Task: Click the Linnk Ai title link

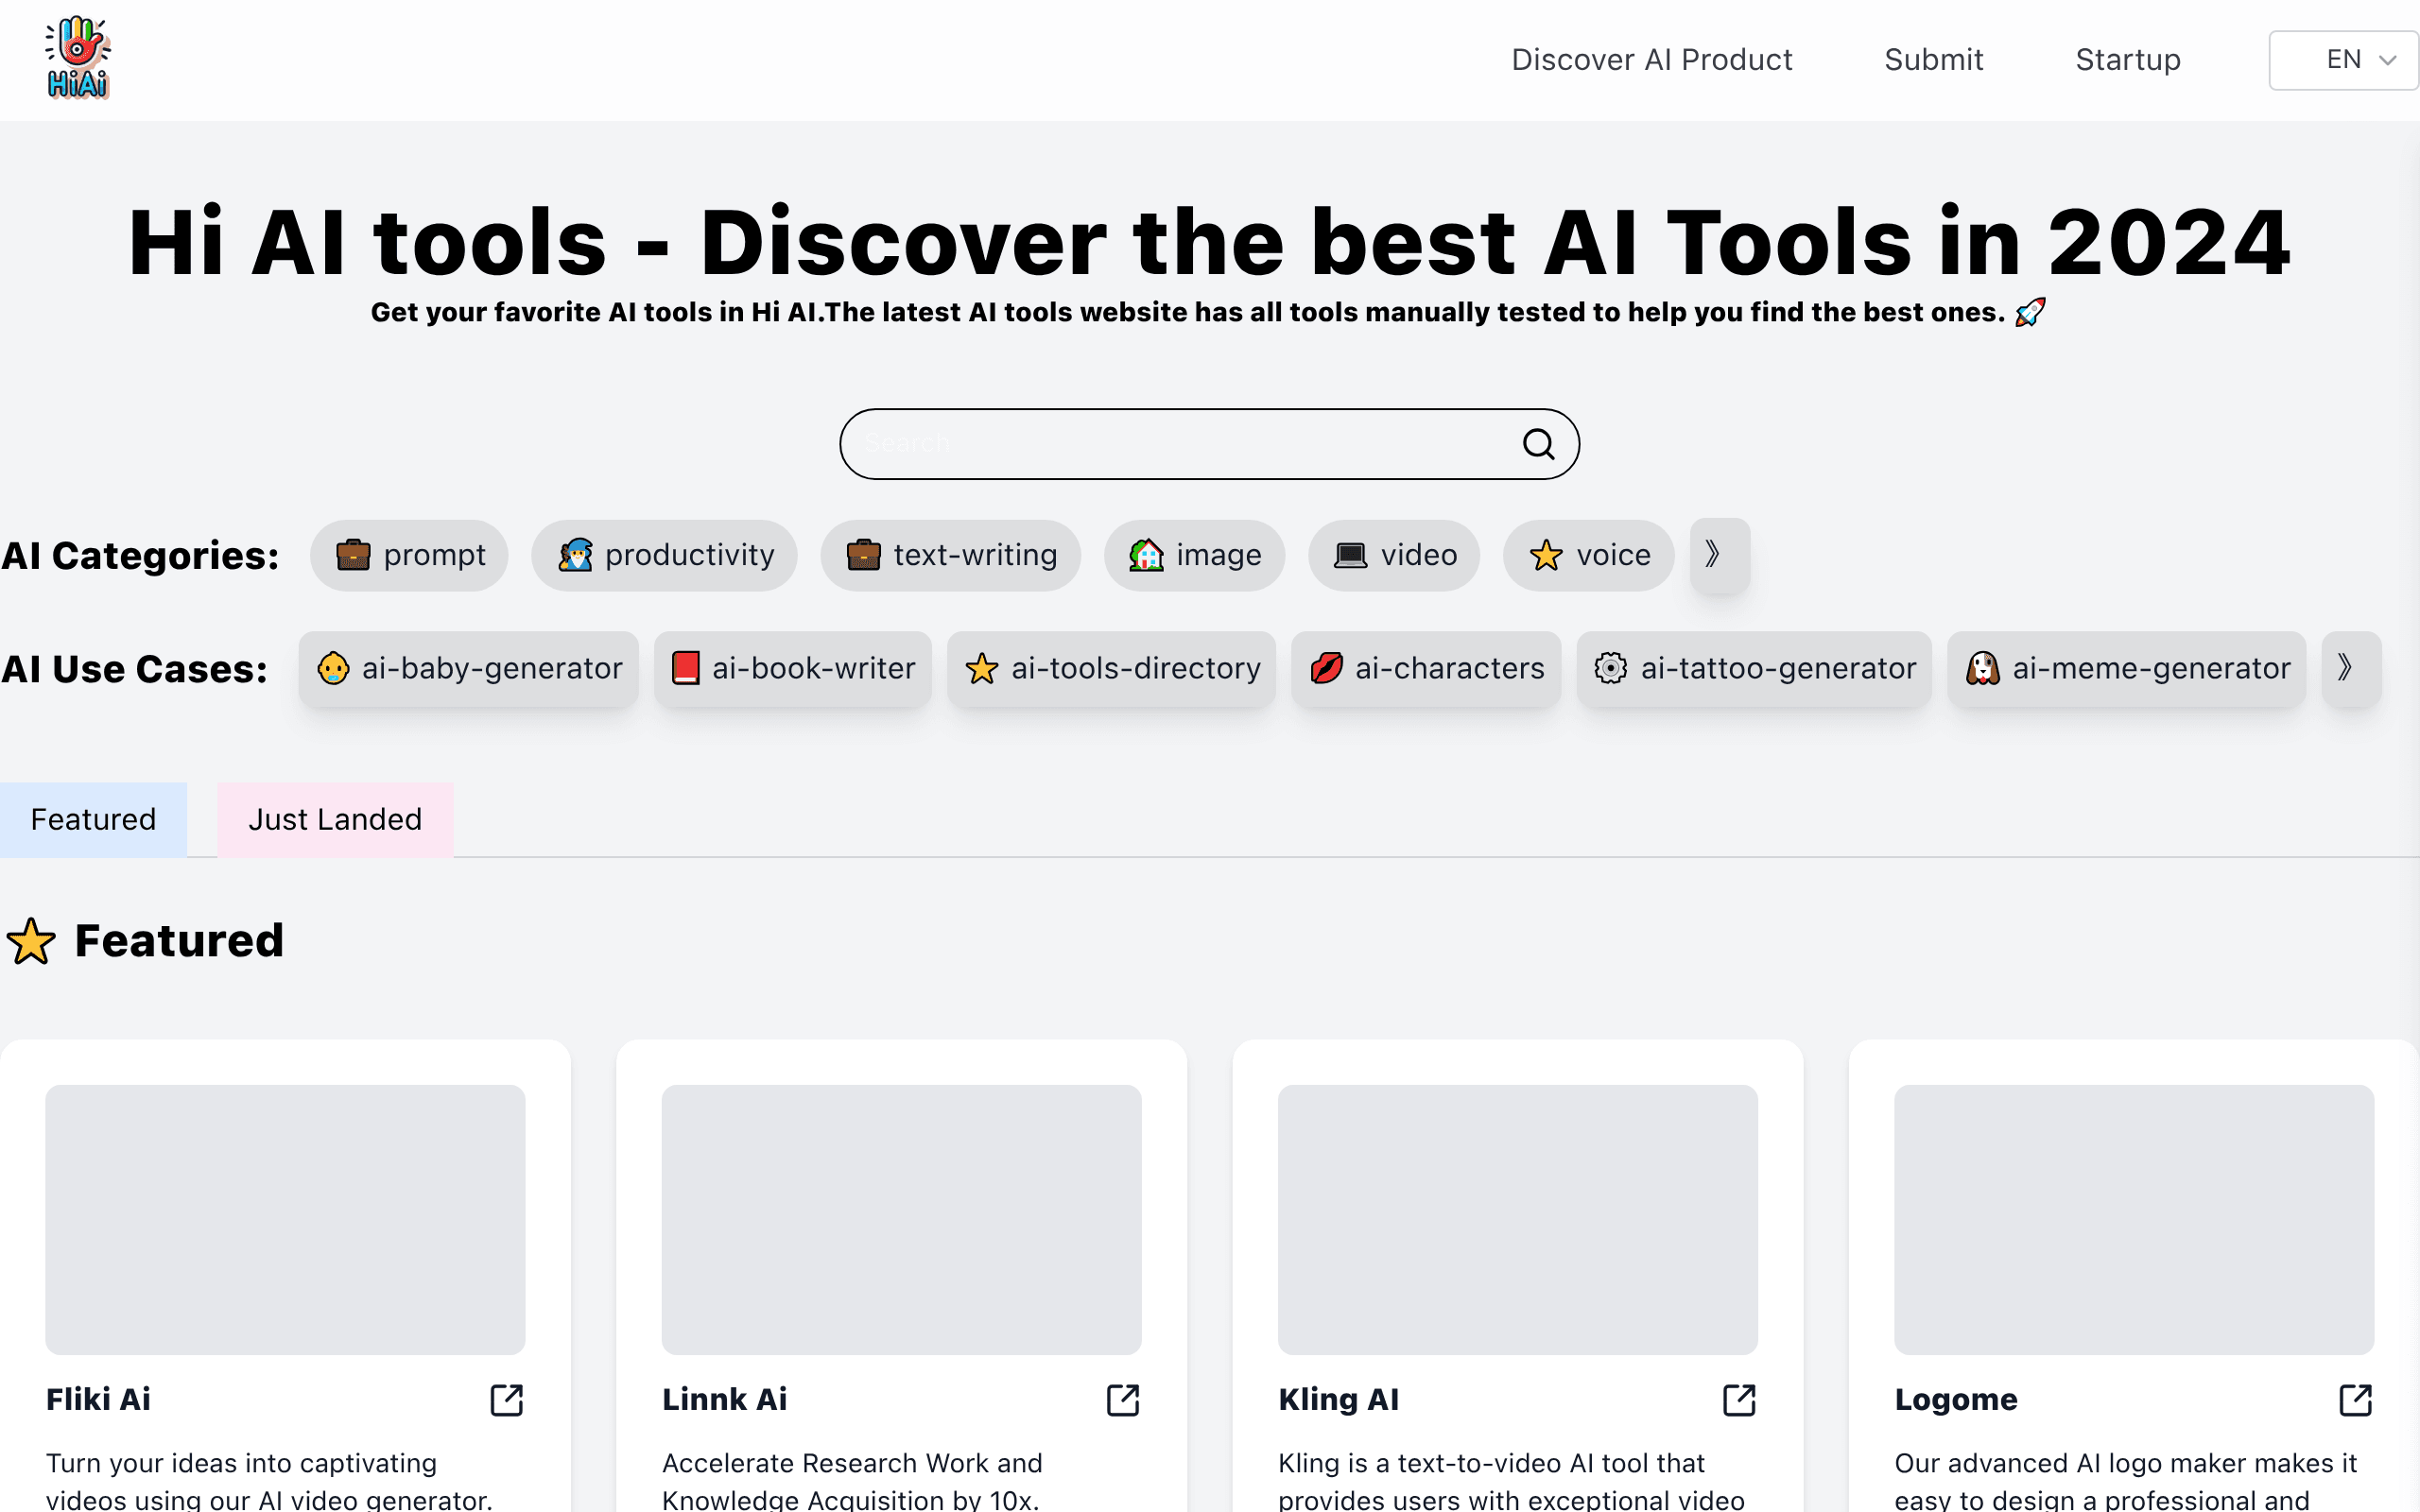Action: click(x=724, y=1400)
